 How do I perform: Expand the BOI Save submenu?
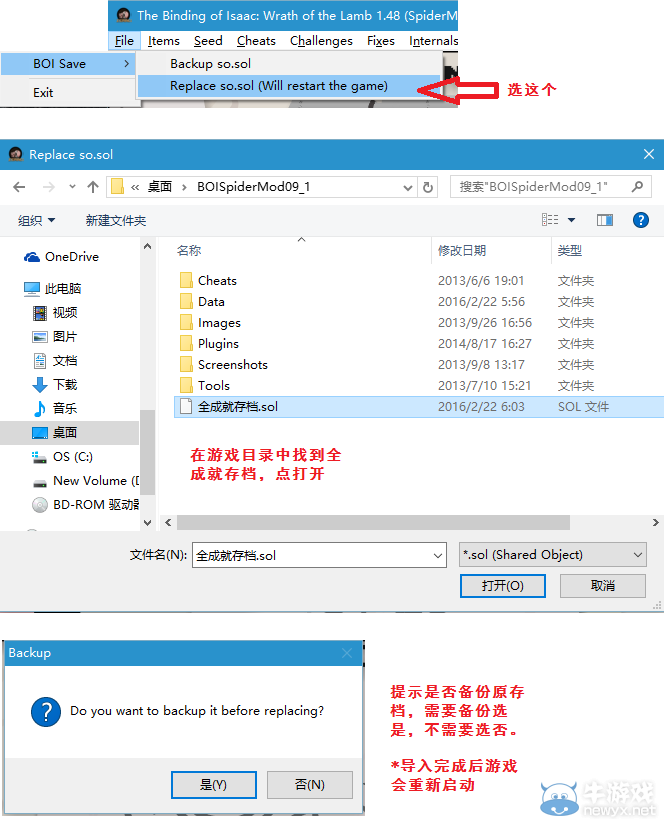68,64
